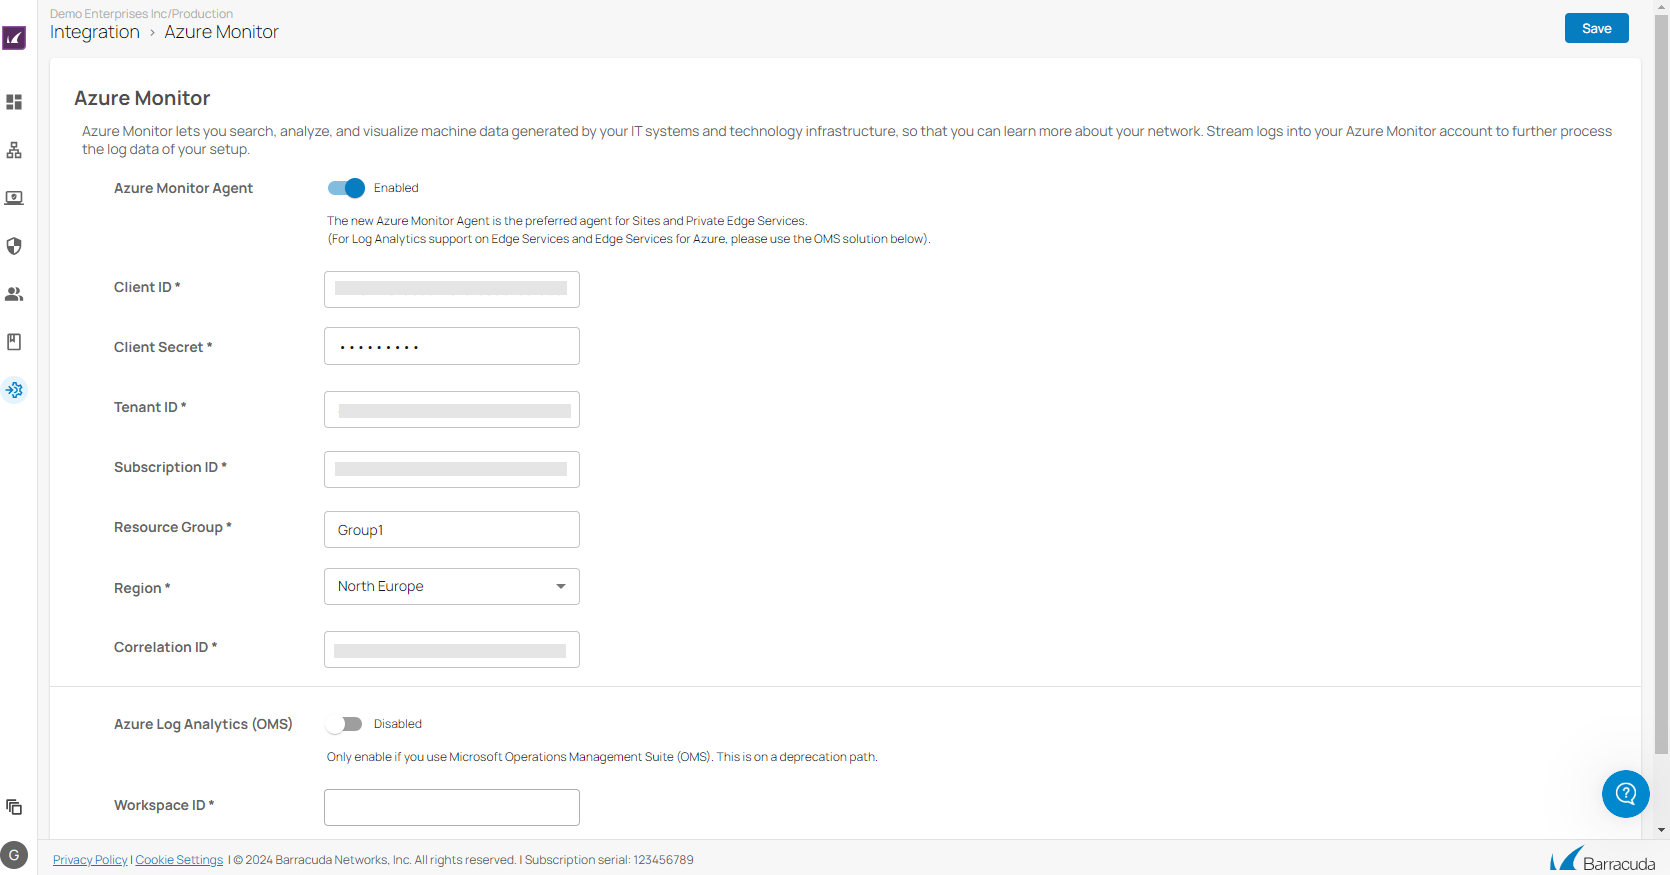The width and height of the screenshot is (1670, 875).
Task: Click the Client ID input field
Action: 452,289
